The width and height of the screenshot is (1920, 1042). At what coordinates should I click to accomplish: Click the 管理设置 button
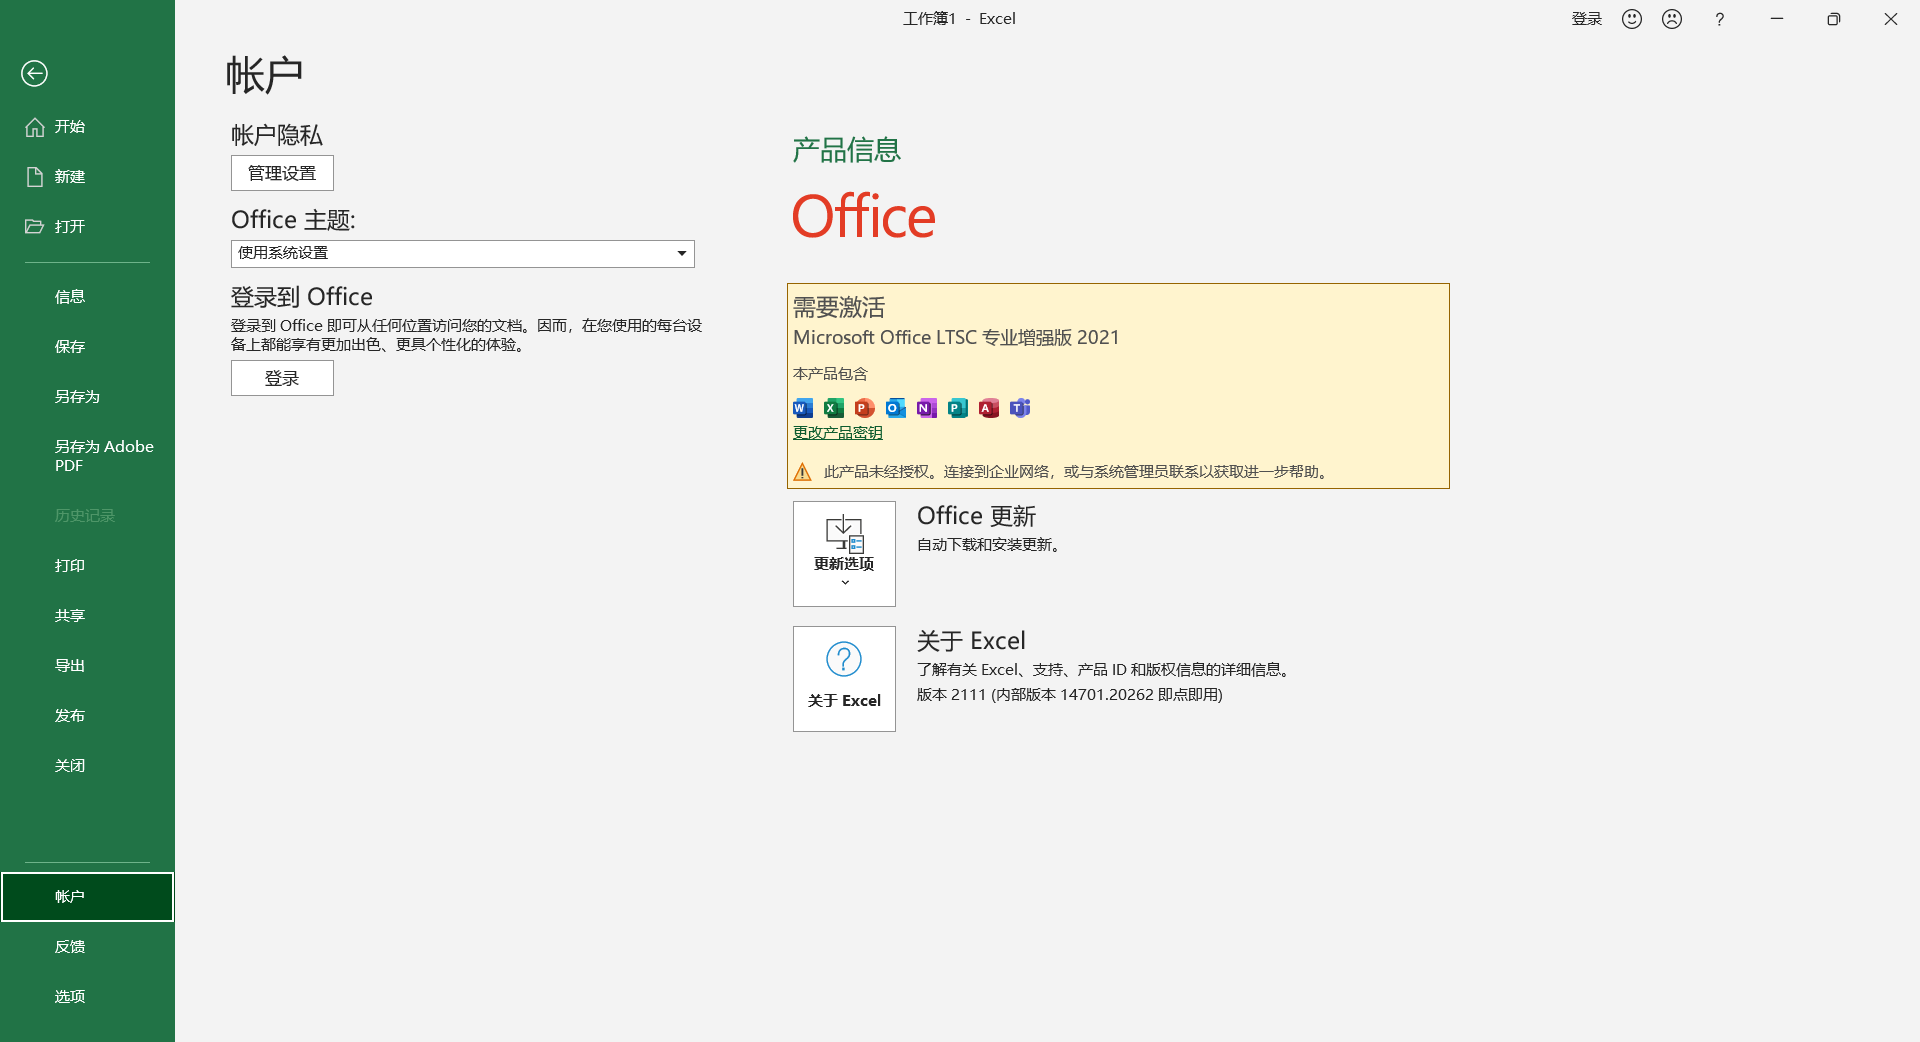[x=282, y=173]
